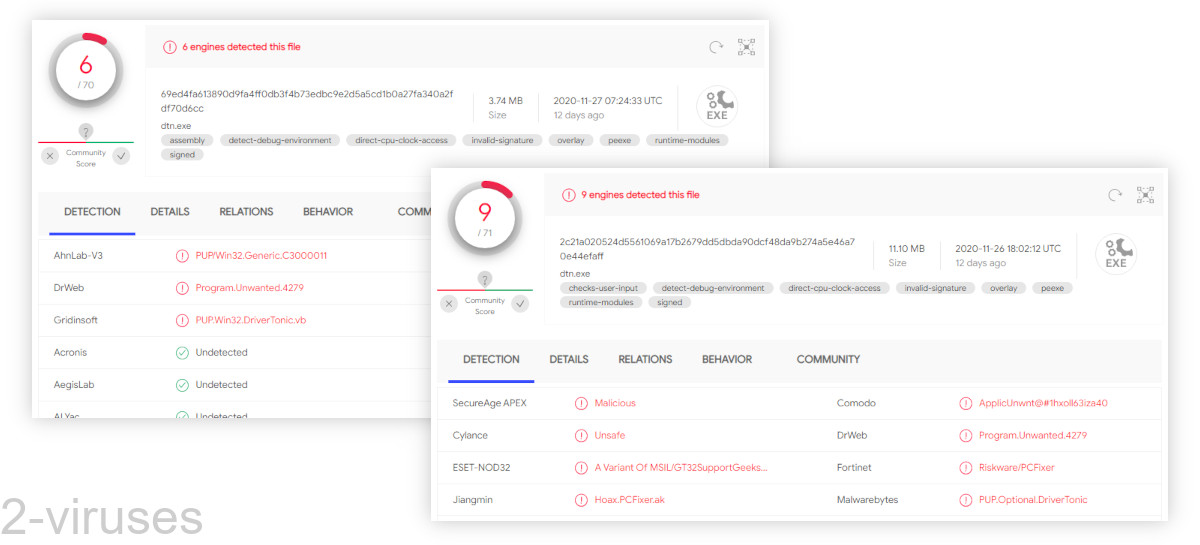1200x545 pixels.
Task: Click alert icon next to PUP/Win32.Generic.C3000011
Action: click(182, 256)
